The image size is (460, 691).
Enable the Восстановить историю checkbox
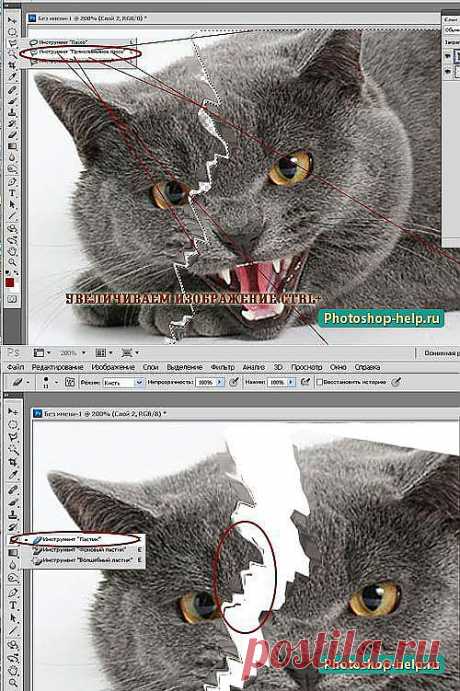[x=320, y=382]
